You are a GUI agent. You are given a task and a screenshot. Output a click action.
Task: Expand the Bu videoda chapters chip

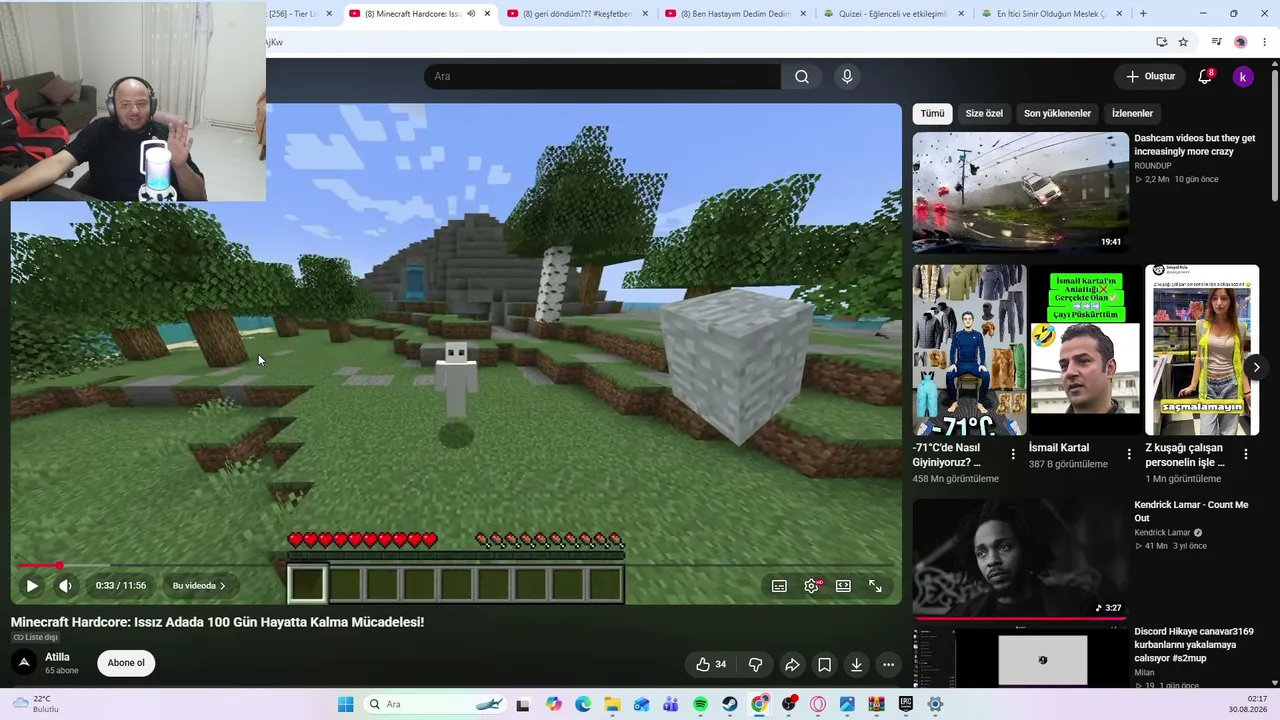(199, 586)
